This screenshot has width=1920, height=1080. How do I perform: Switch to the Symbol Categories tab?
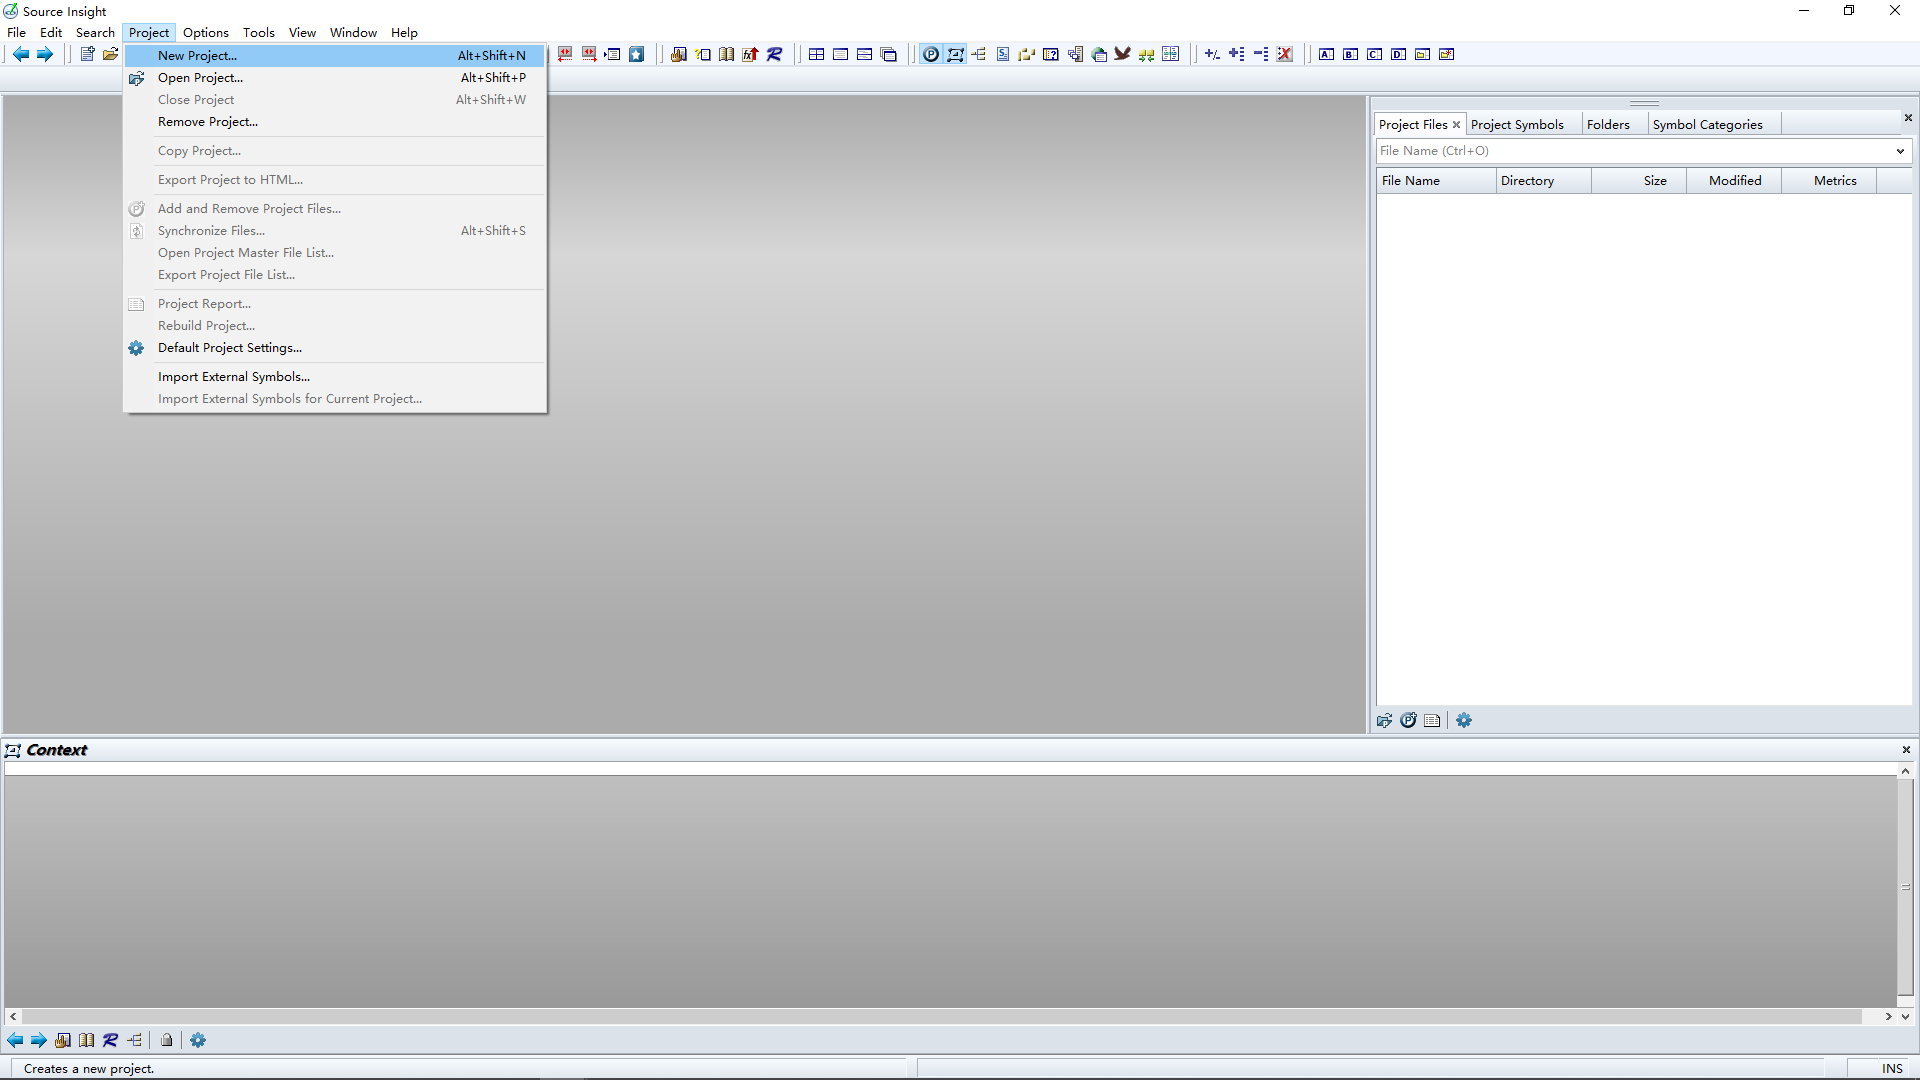(1707, 125)
